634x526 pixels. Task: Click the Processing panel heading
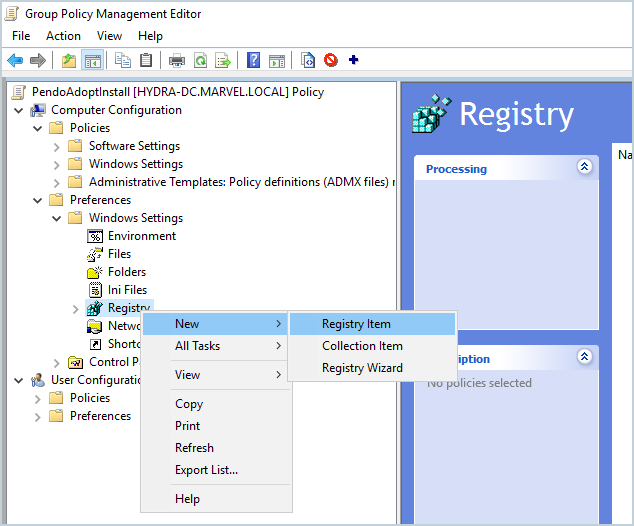[456, 169]
